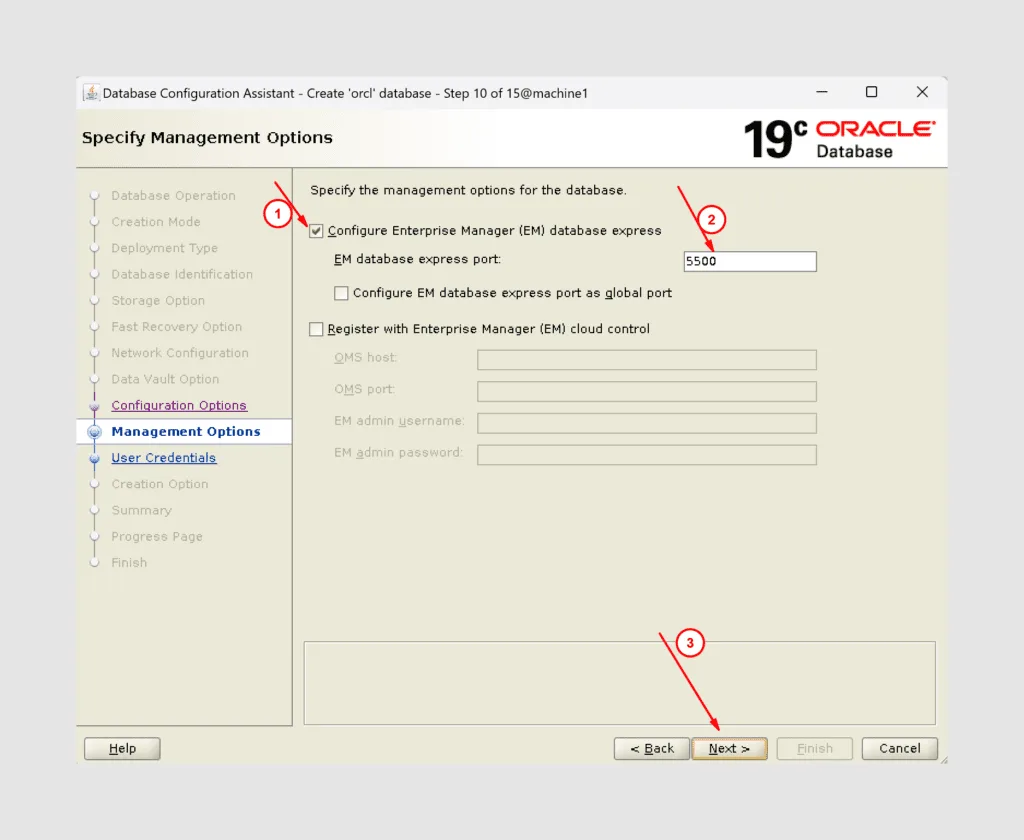Click the Management Options step bullet icon
This screenshot has height=840, width=1024.
[95, 432]
